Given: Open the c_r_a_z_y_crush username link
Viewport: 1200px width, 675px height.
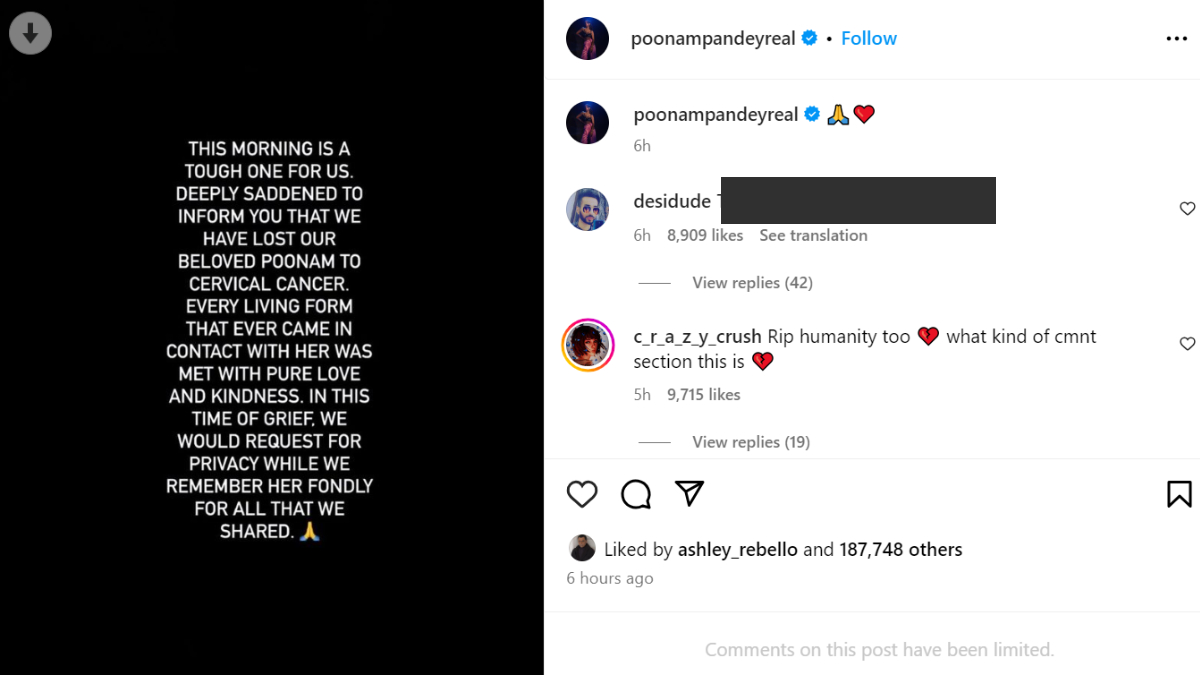Looking at the screenshot, I should click(x=697, y=337).
